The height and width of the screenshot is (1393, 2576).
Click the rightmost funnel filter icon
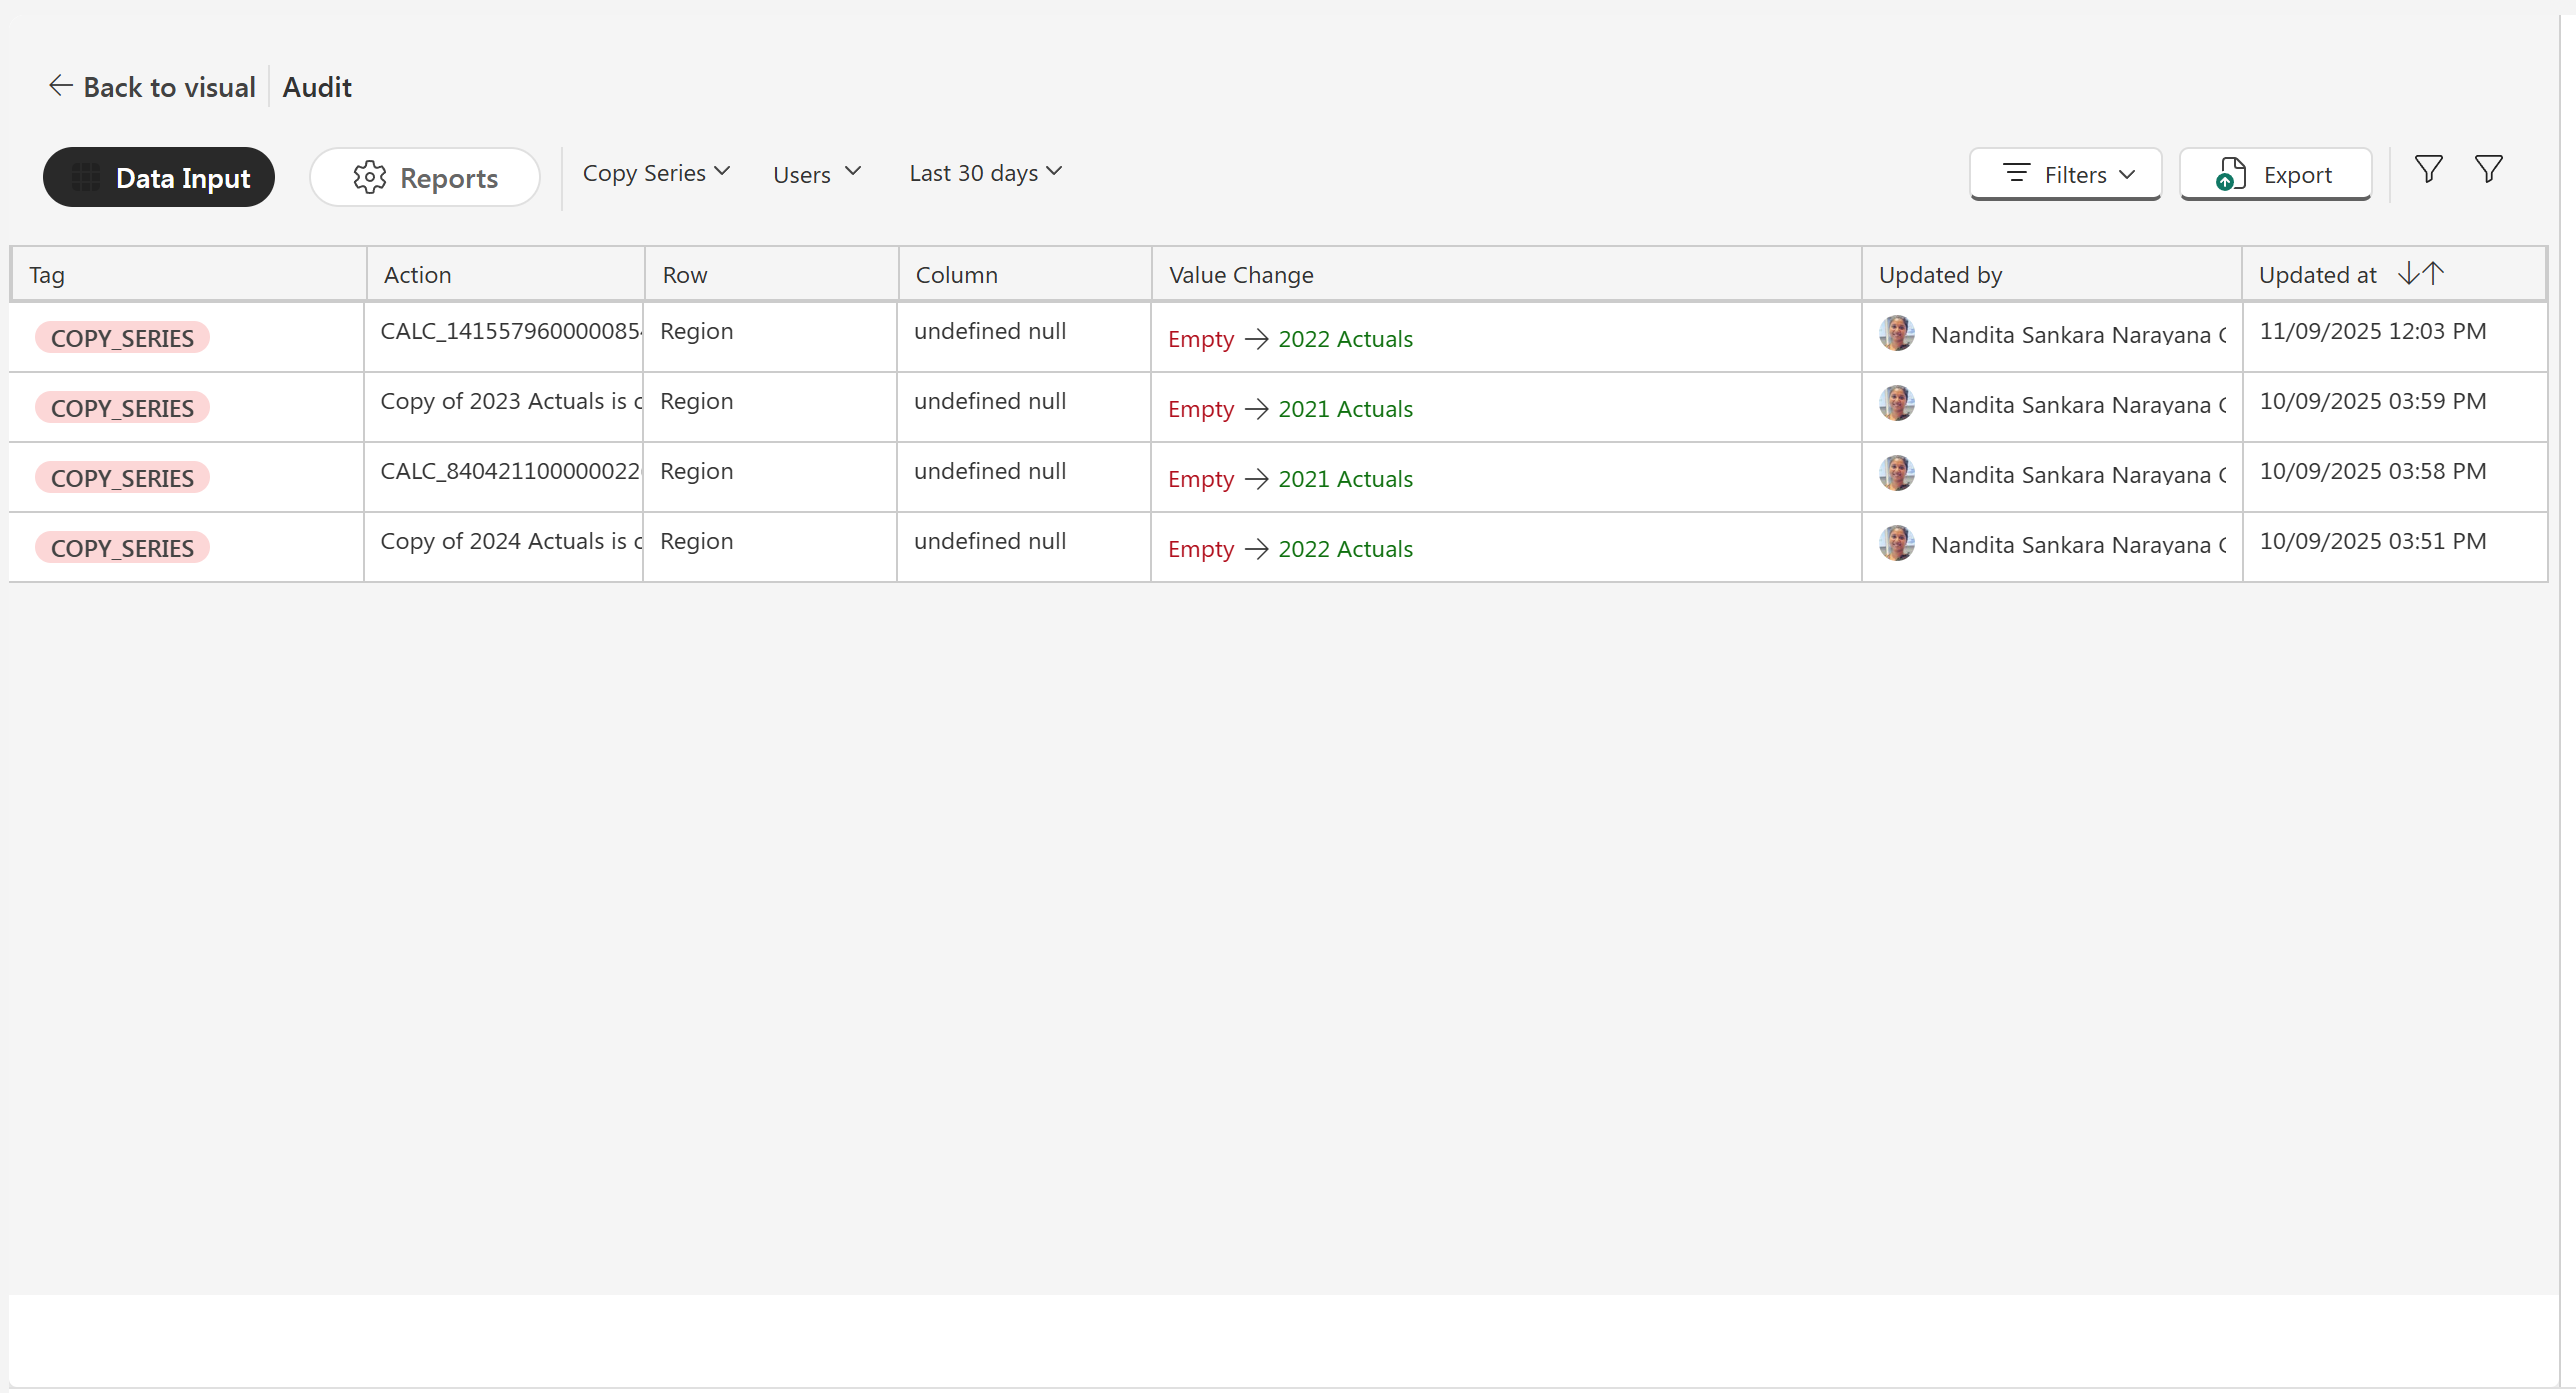(x=2488, y=169)
